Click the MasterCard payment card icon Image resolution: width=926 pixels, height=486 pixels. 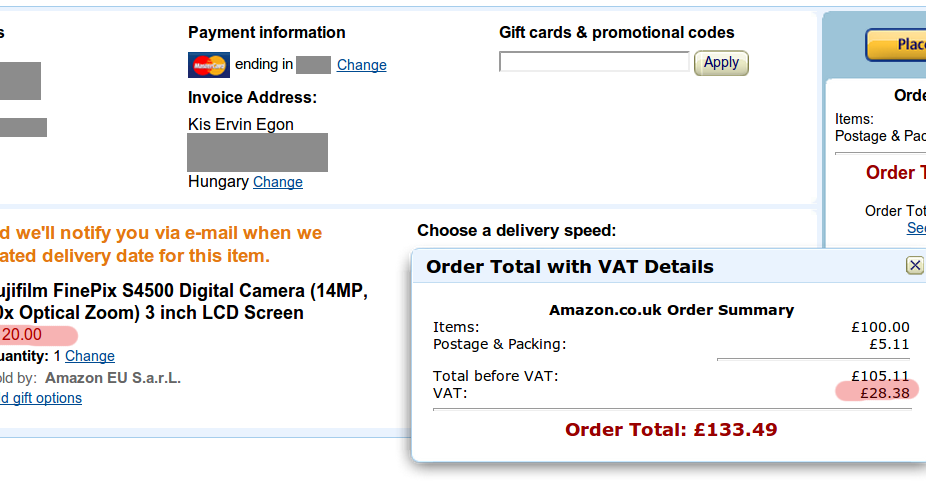tap(208, 65)
